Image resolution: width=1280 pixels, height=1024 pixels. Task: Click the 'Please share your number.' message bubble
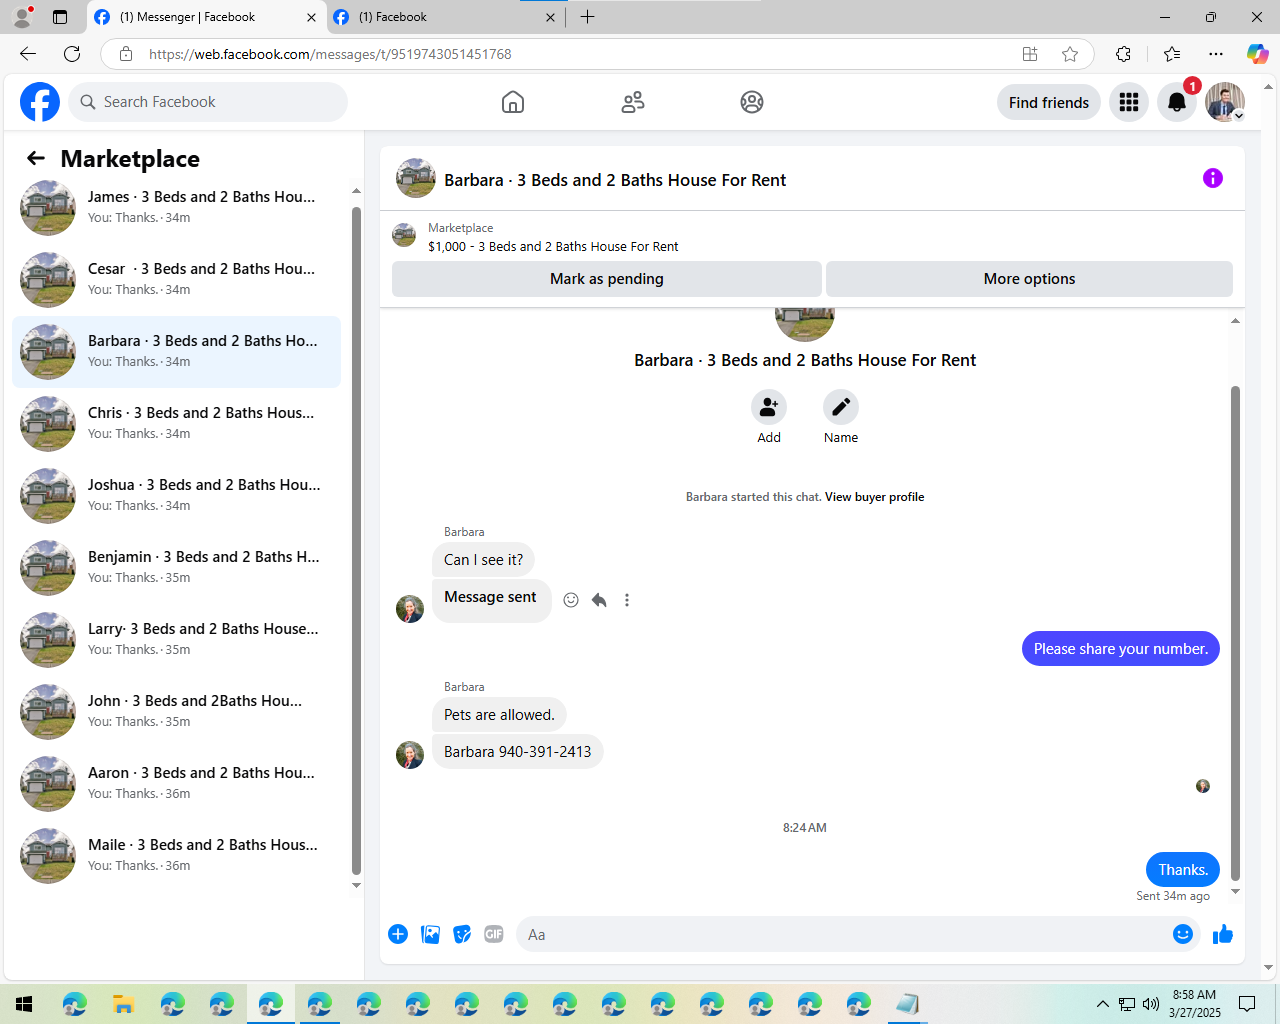click(x=1121, y=649)
